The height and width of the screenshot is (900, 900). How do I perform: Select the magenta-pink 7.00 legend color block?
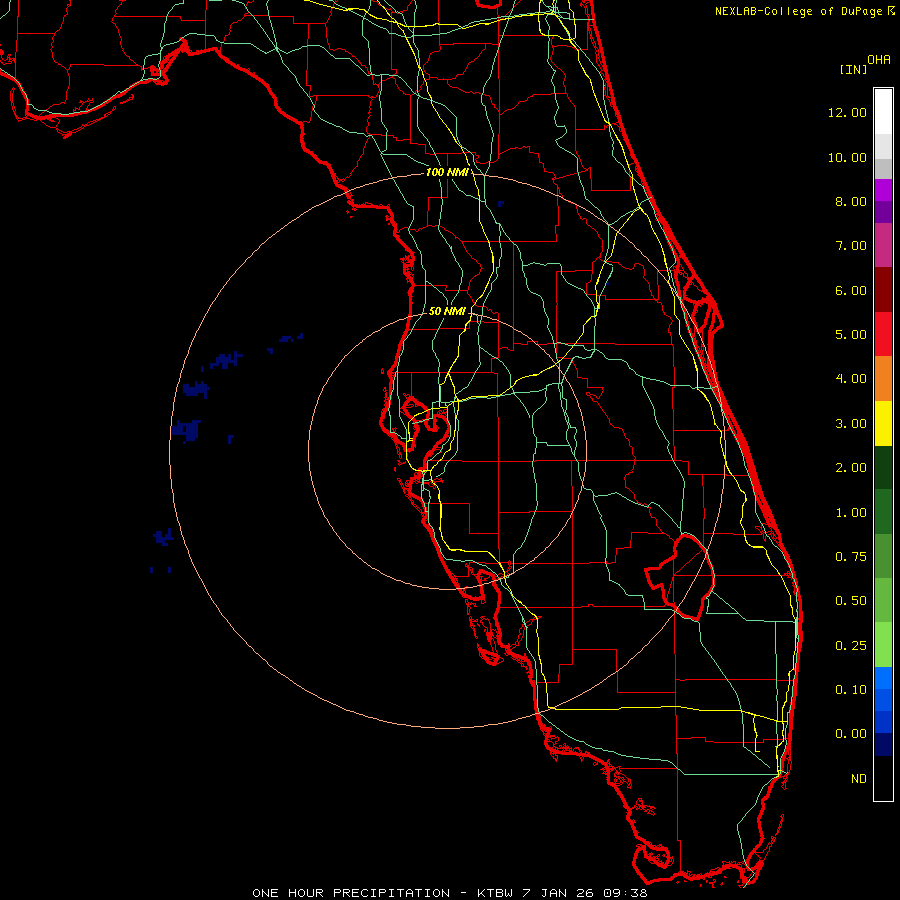point(883,246)
